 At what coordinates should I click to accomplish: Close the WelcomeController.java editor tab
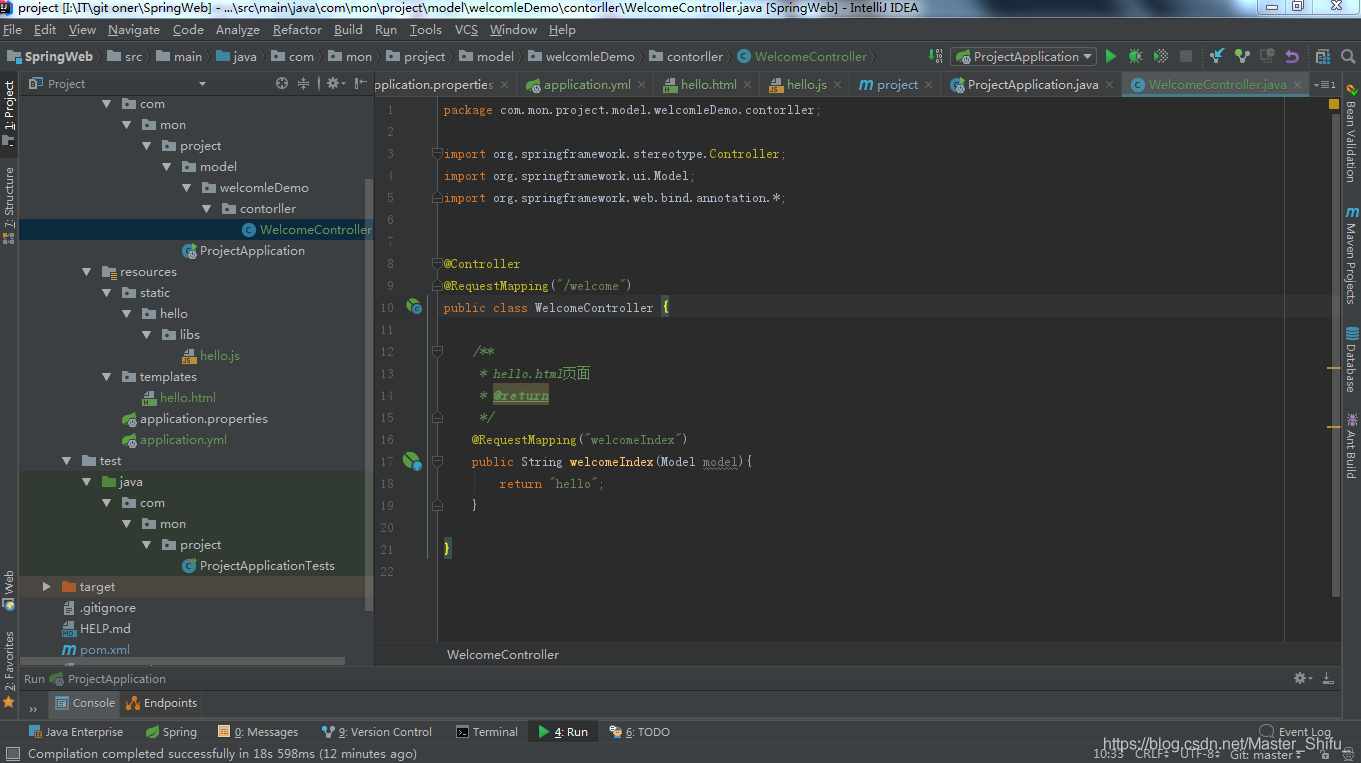1298,85
